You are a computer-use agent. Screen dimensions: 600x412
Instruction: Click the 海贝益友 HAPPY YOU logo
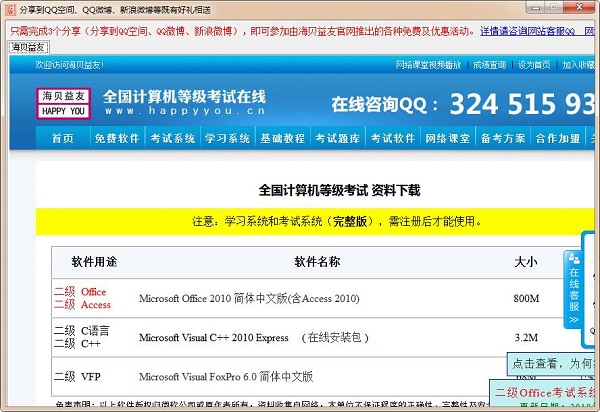click(64, 104)
